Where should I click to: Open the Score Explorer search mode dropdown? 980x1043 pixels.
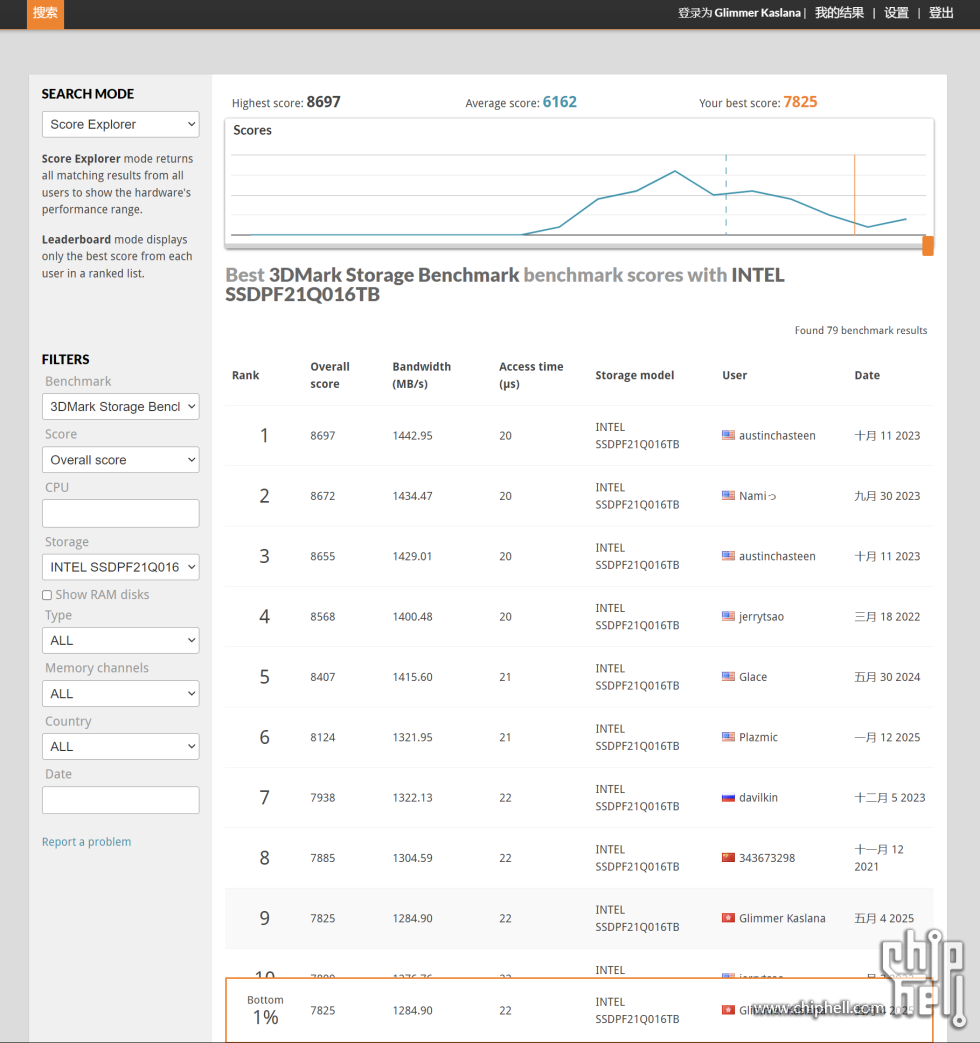[x=120, y=124]
